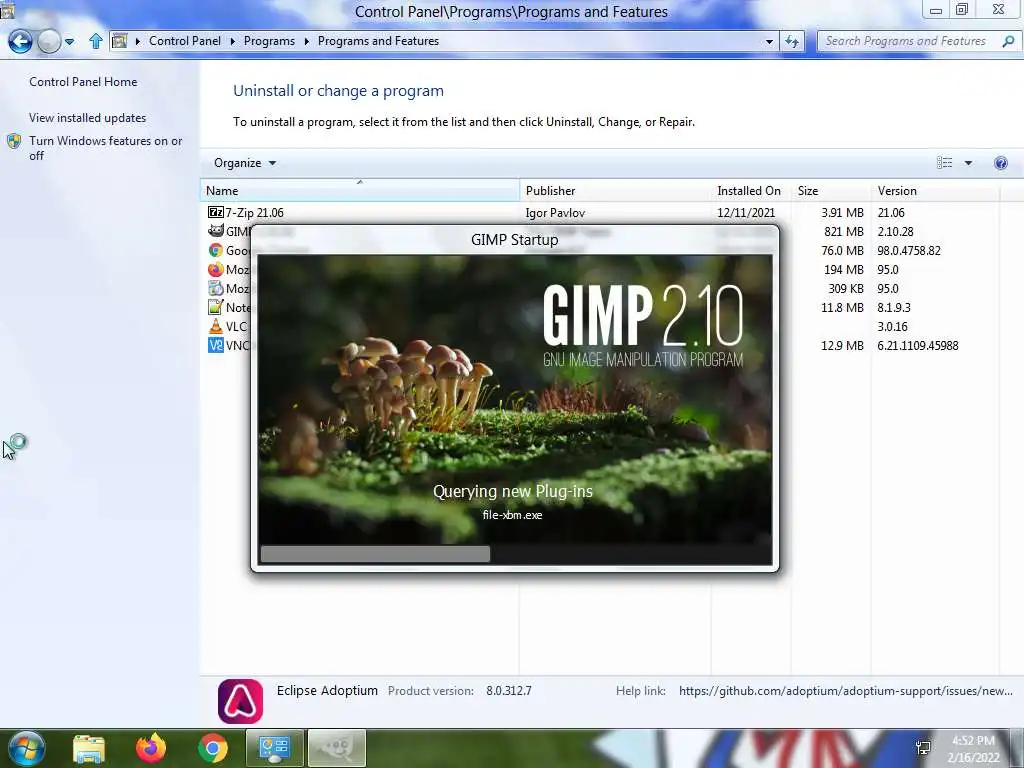Screen dimensions: 1024x768
Task: Click installed date 12/11/2021
Action: [x=746, y=212]
